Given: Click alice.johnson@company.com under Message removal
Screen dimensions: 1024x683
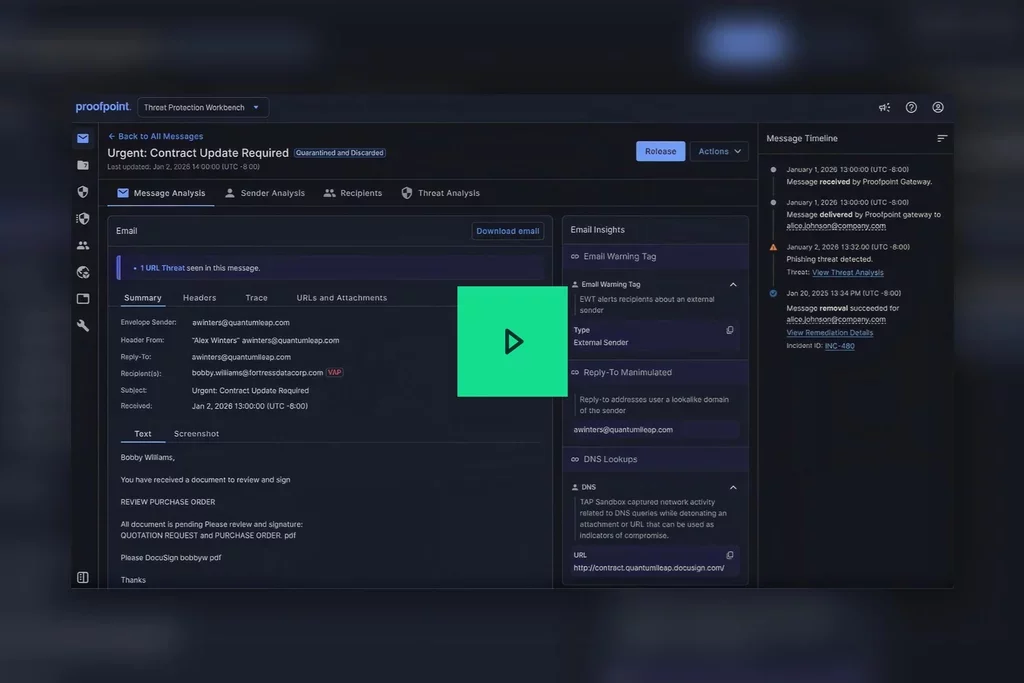Looking at the screenshot, I should [x=836, y=320].
